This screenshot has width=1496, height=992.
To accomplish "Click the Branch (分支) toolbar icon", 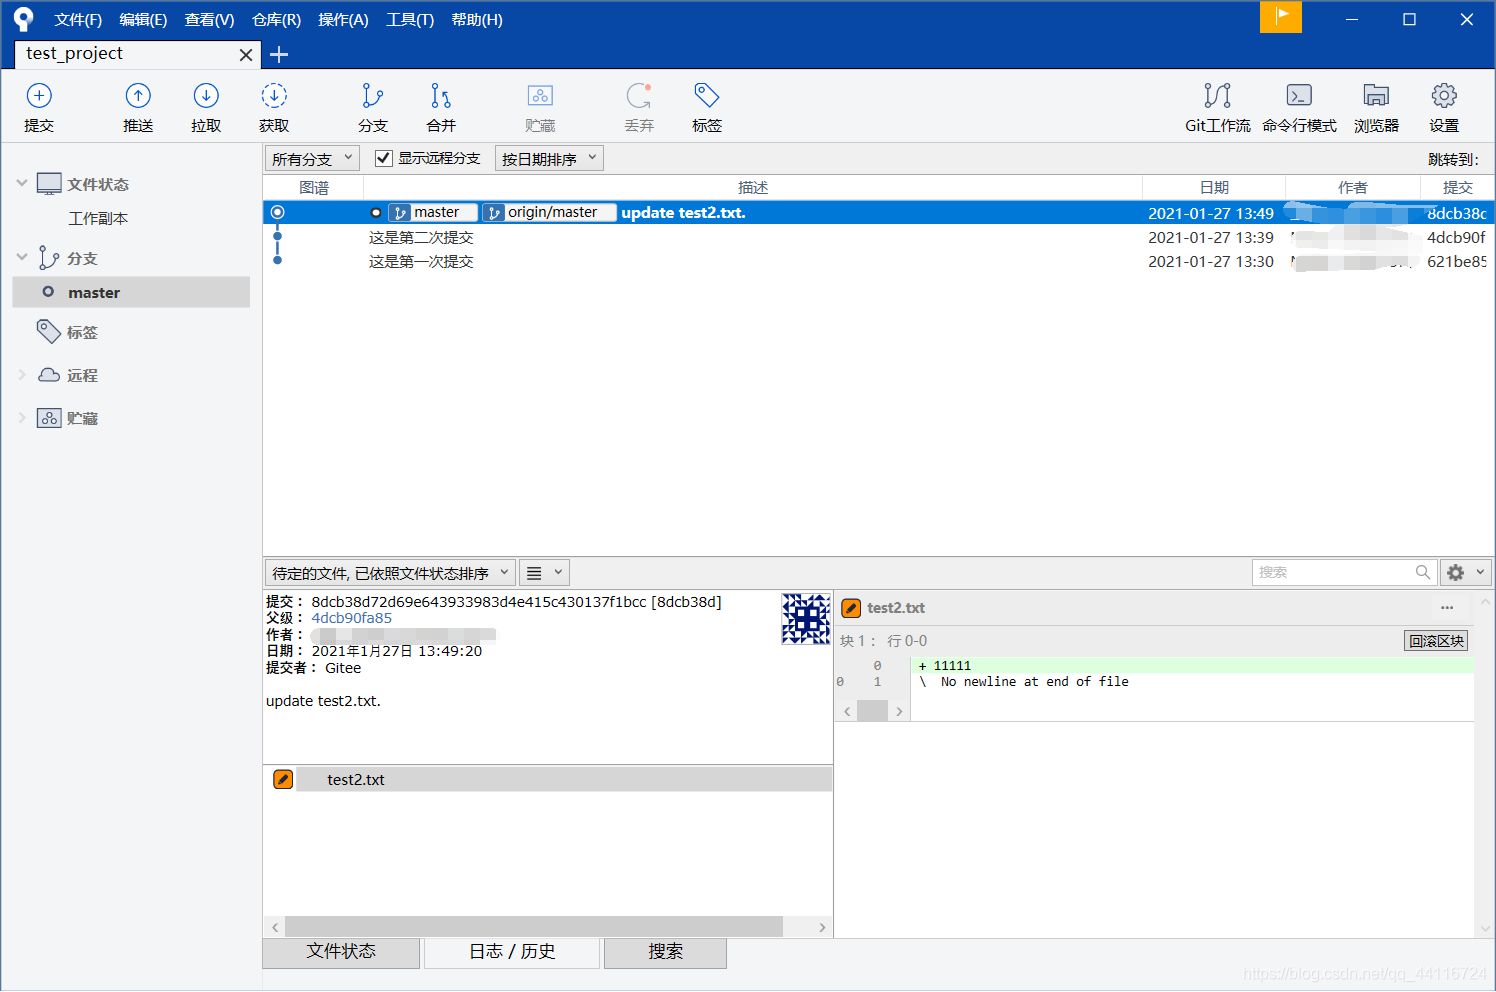I will click(372, 96).
